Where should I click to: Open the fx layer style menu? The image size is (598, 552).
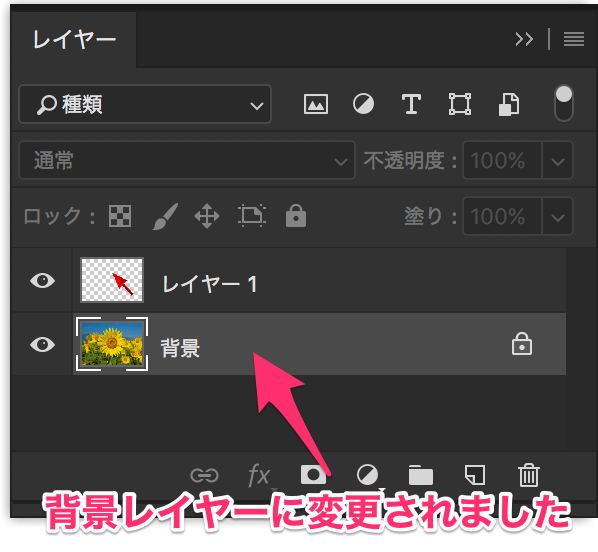pos(259,475)
